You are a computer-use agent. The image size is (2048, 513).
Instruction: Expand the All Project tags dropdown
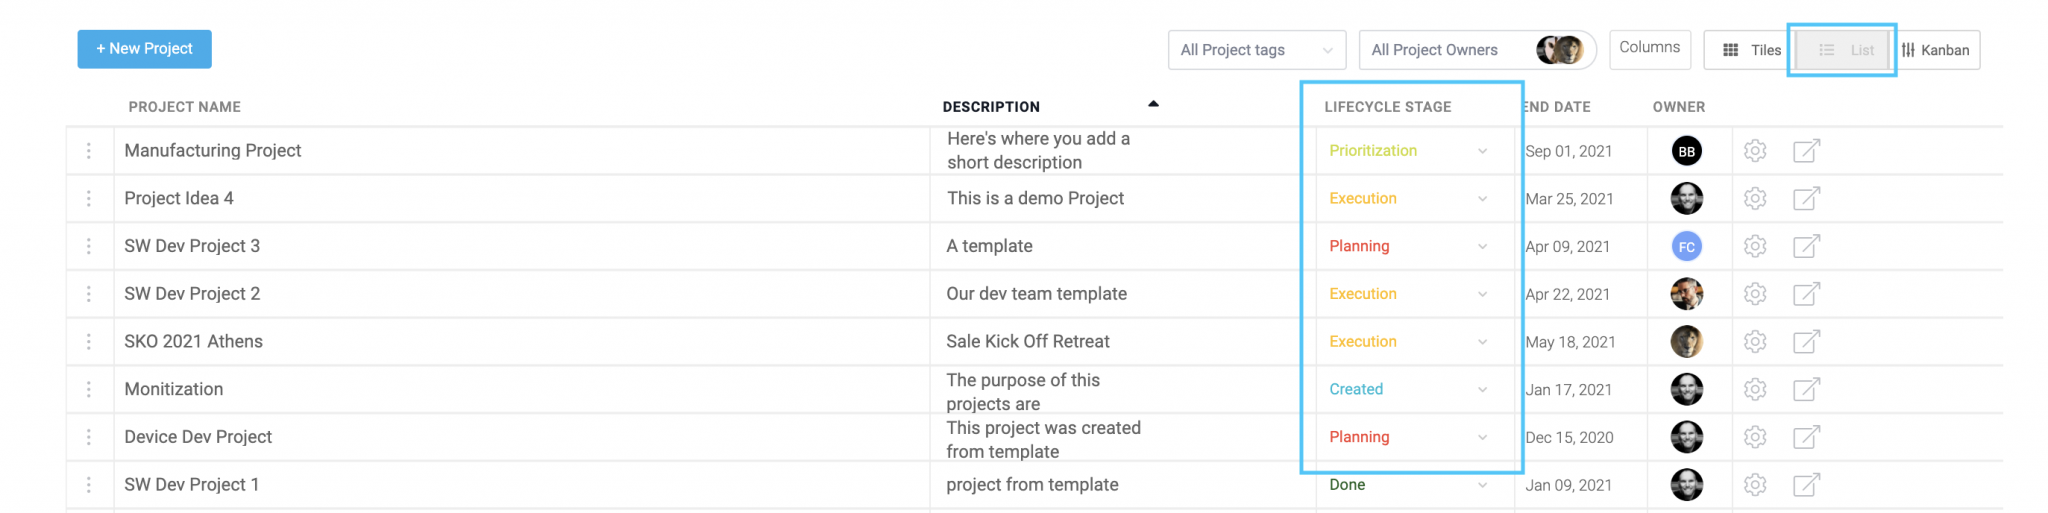coord(1257,50)
